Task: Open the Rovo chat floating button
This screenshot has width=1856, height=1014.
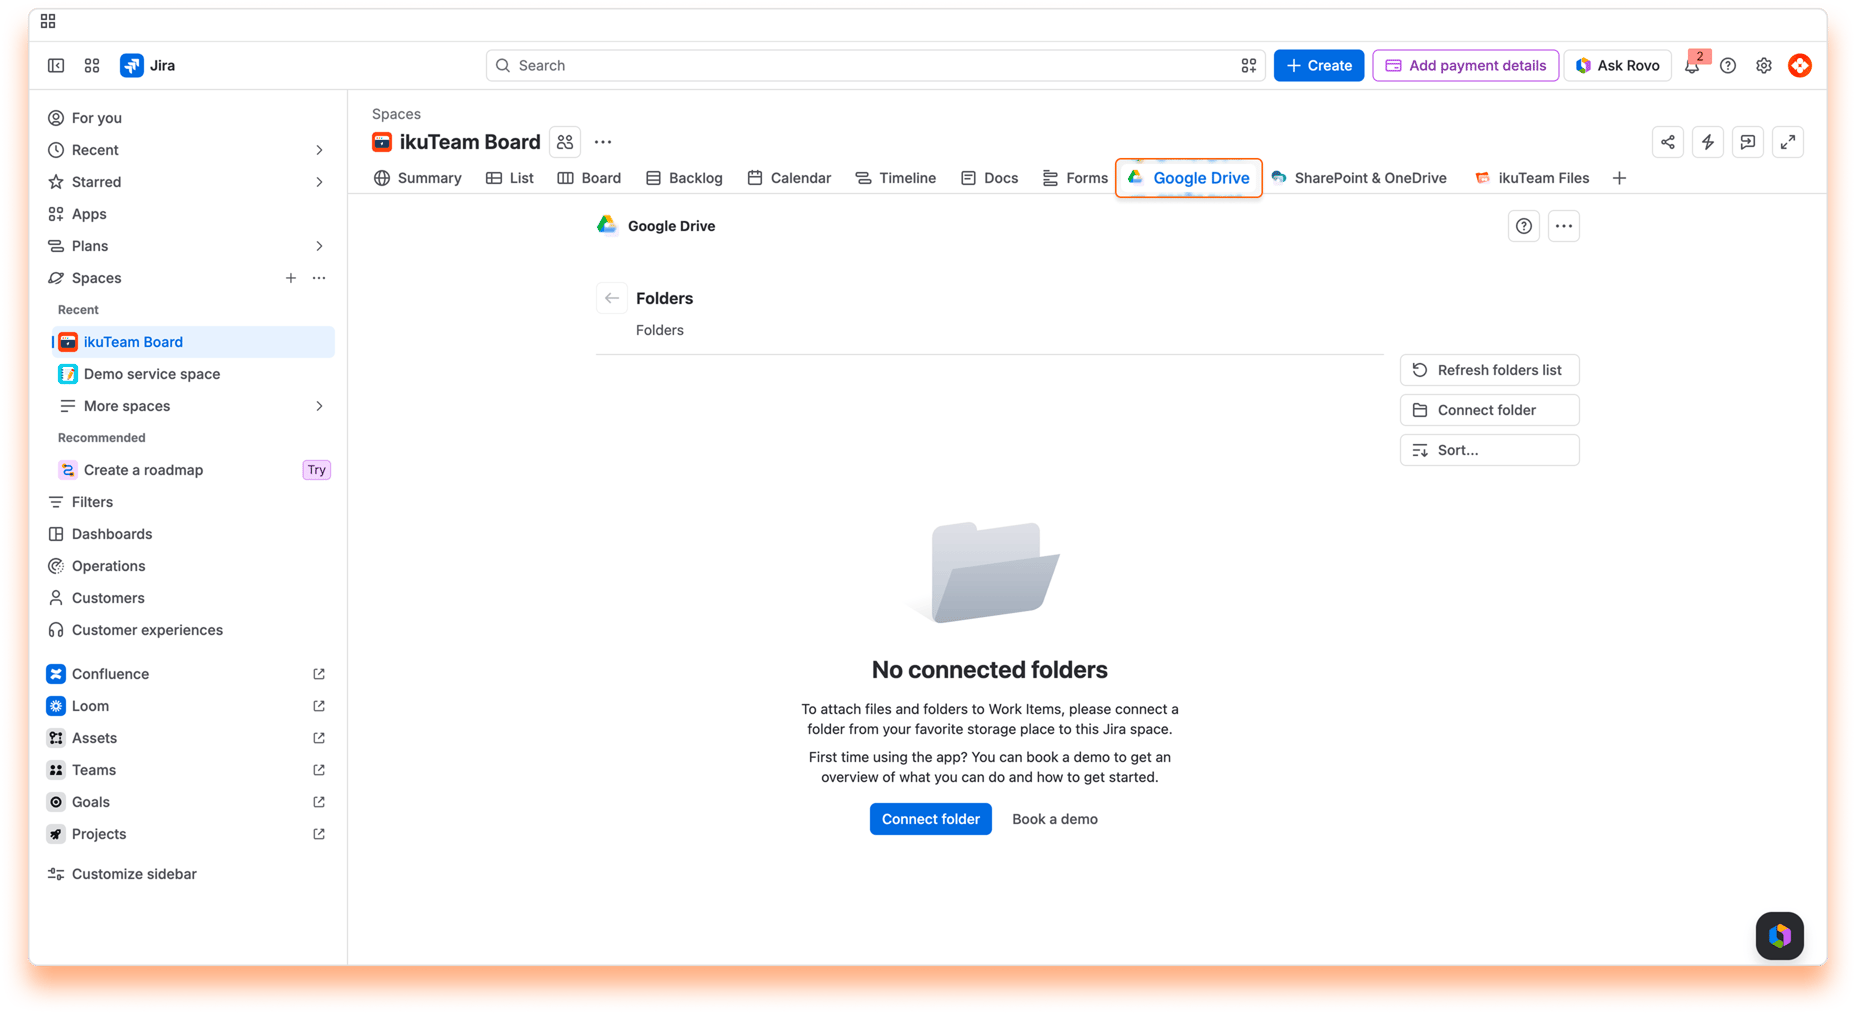Action: (x=1780, y=936)
